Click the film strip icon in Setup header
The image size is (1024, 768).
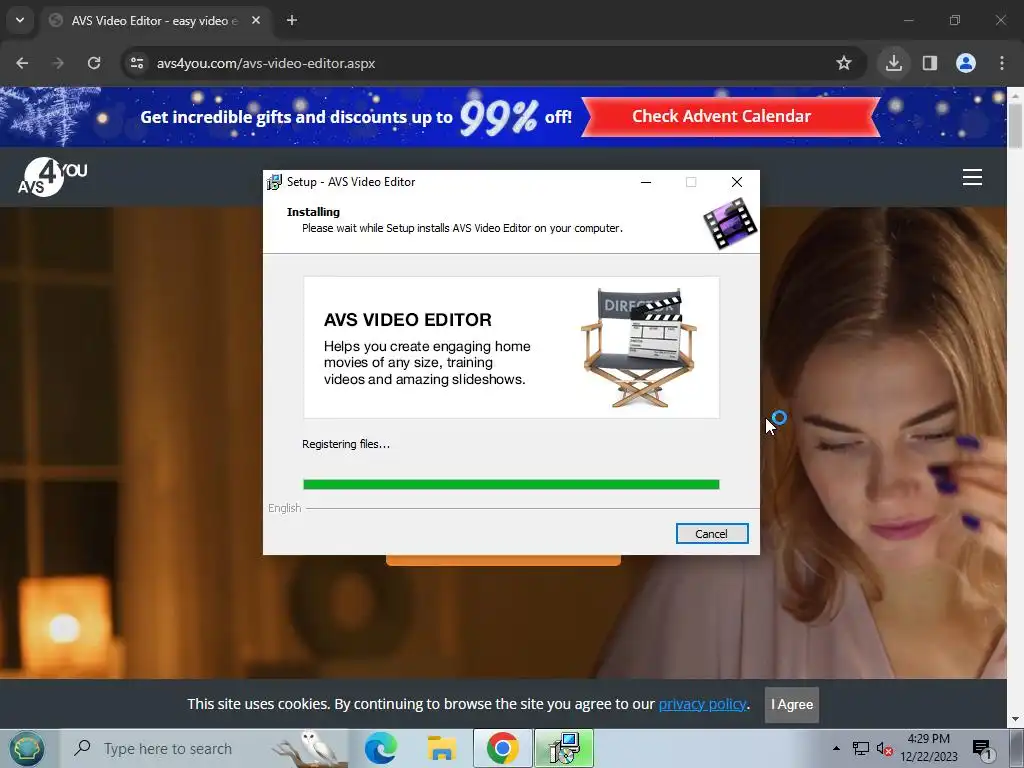[729, 224]
